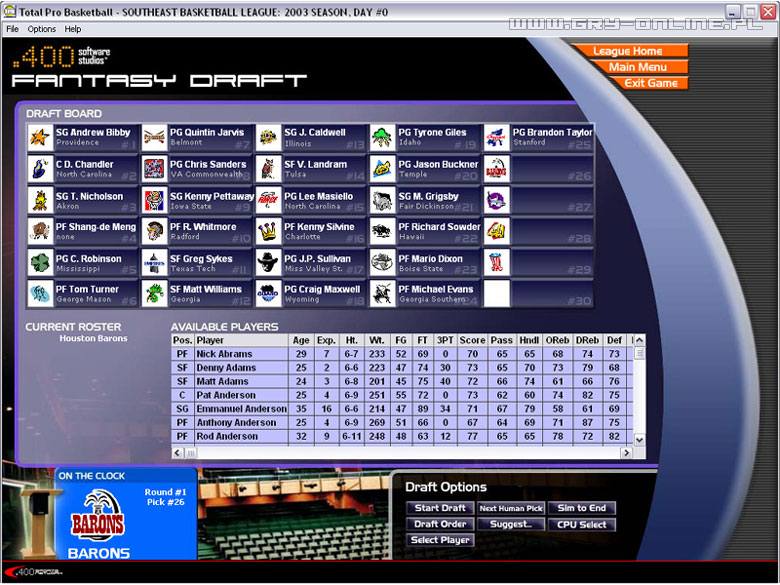Jump to Next Human Pick
This screenshot has width=780, height=585.
pos(511,508)
